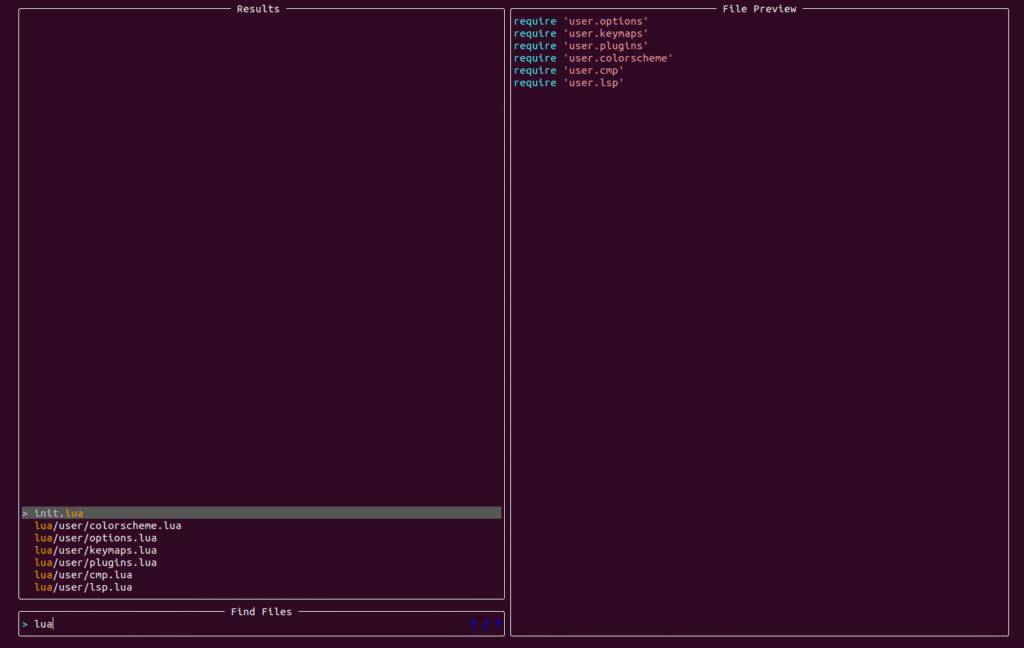Select lua/user/colorscheme.lua result
Screen dimensions: 1024x648
click(108, 526)
